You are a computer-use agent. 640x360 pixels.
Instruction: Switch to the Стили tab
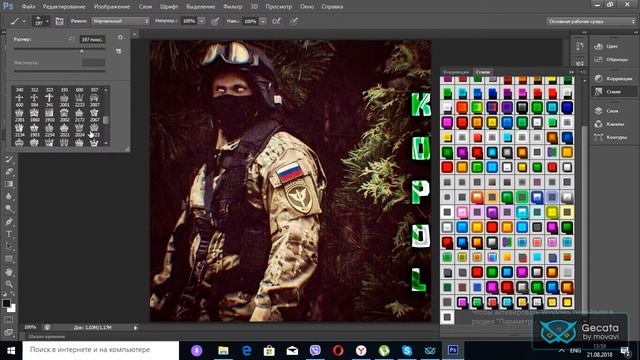tap(482, 72)
